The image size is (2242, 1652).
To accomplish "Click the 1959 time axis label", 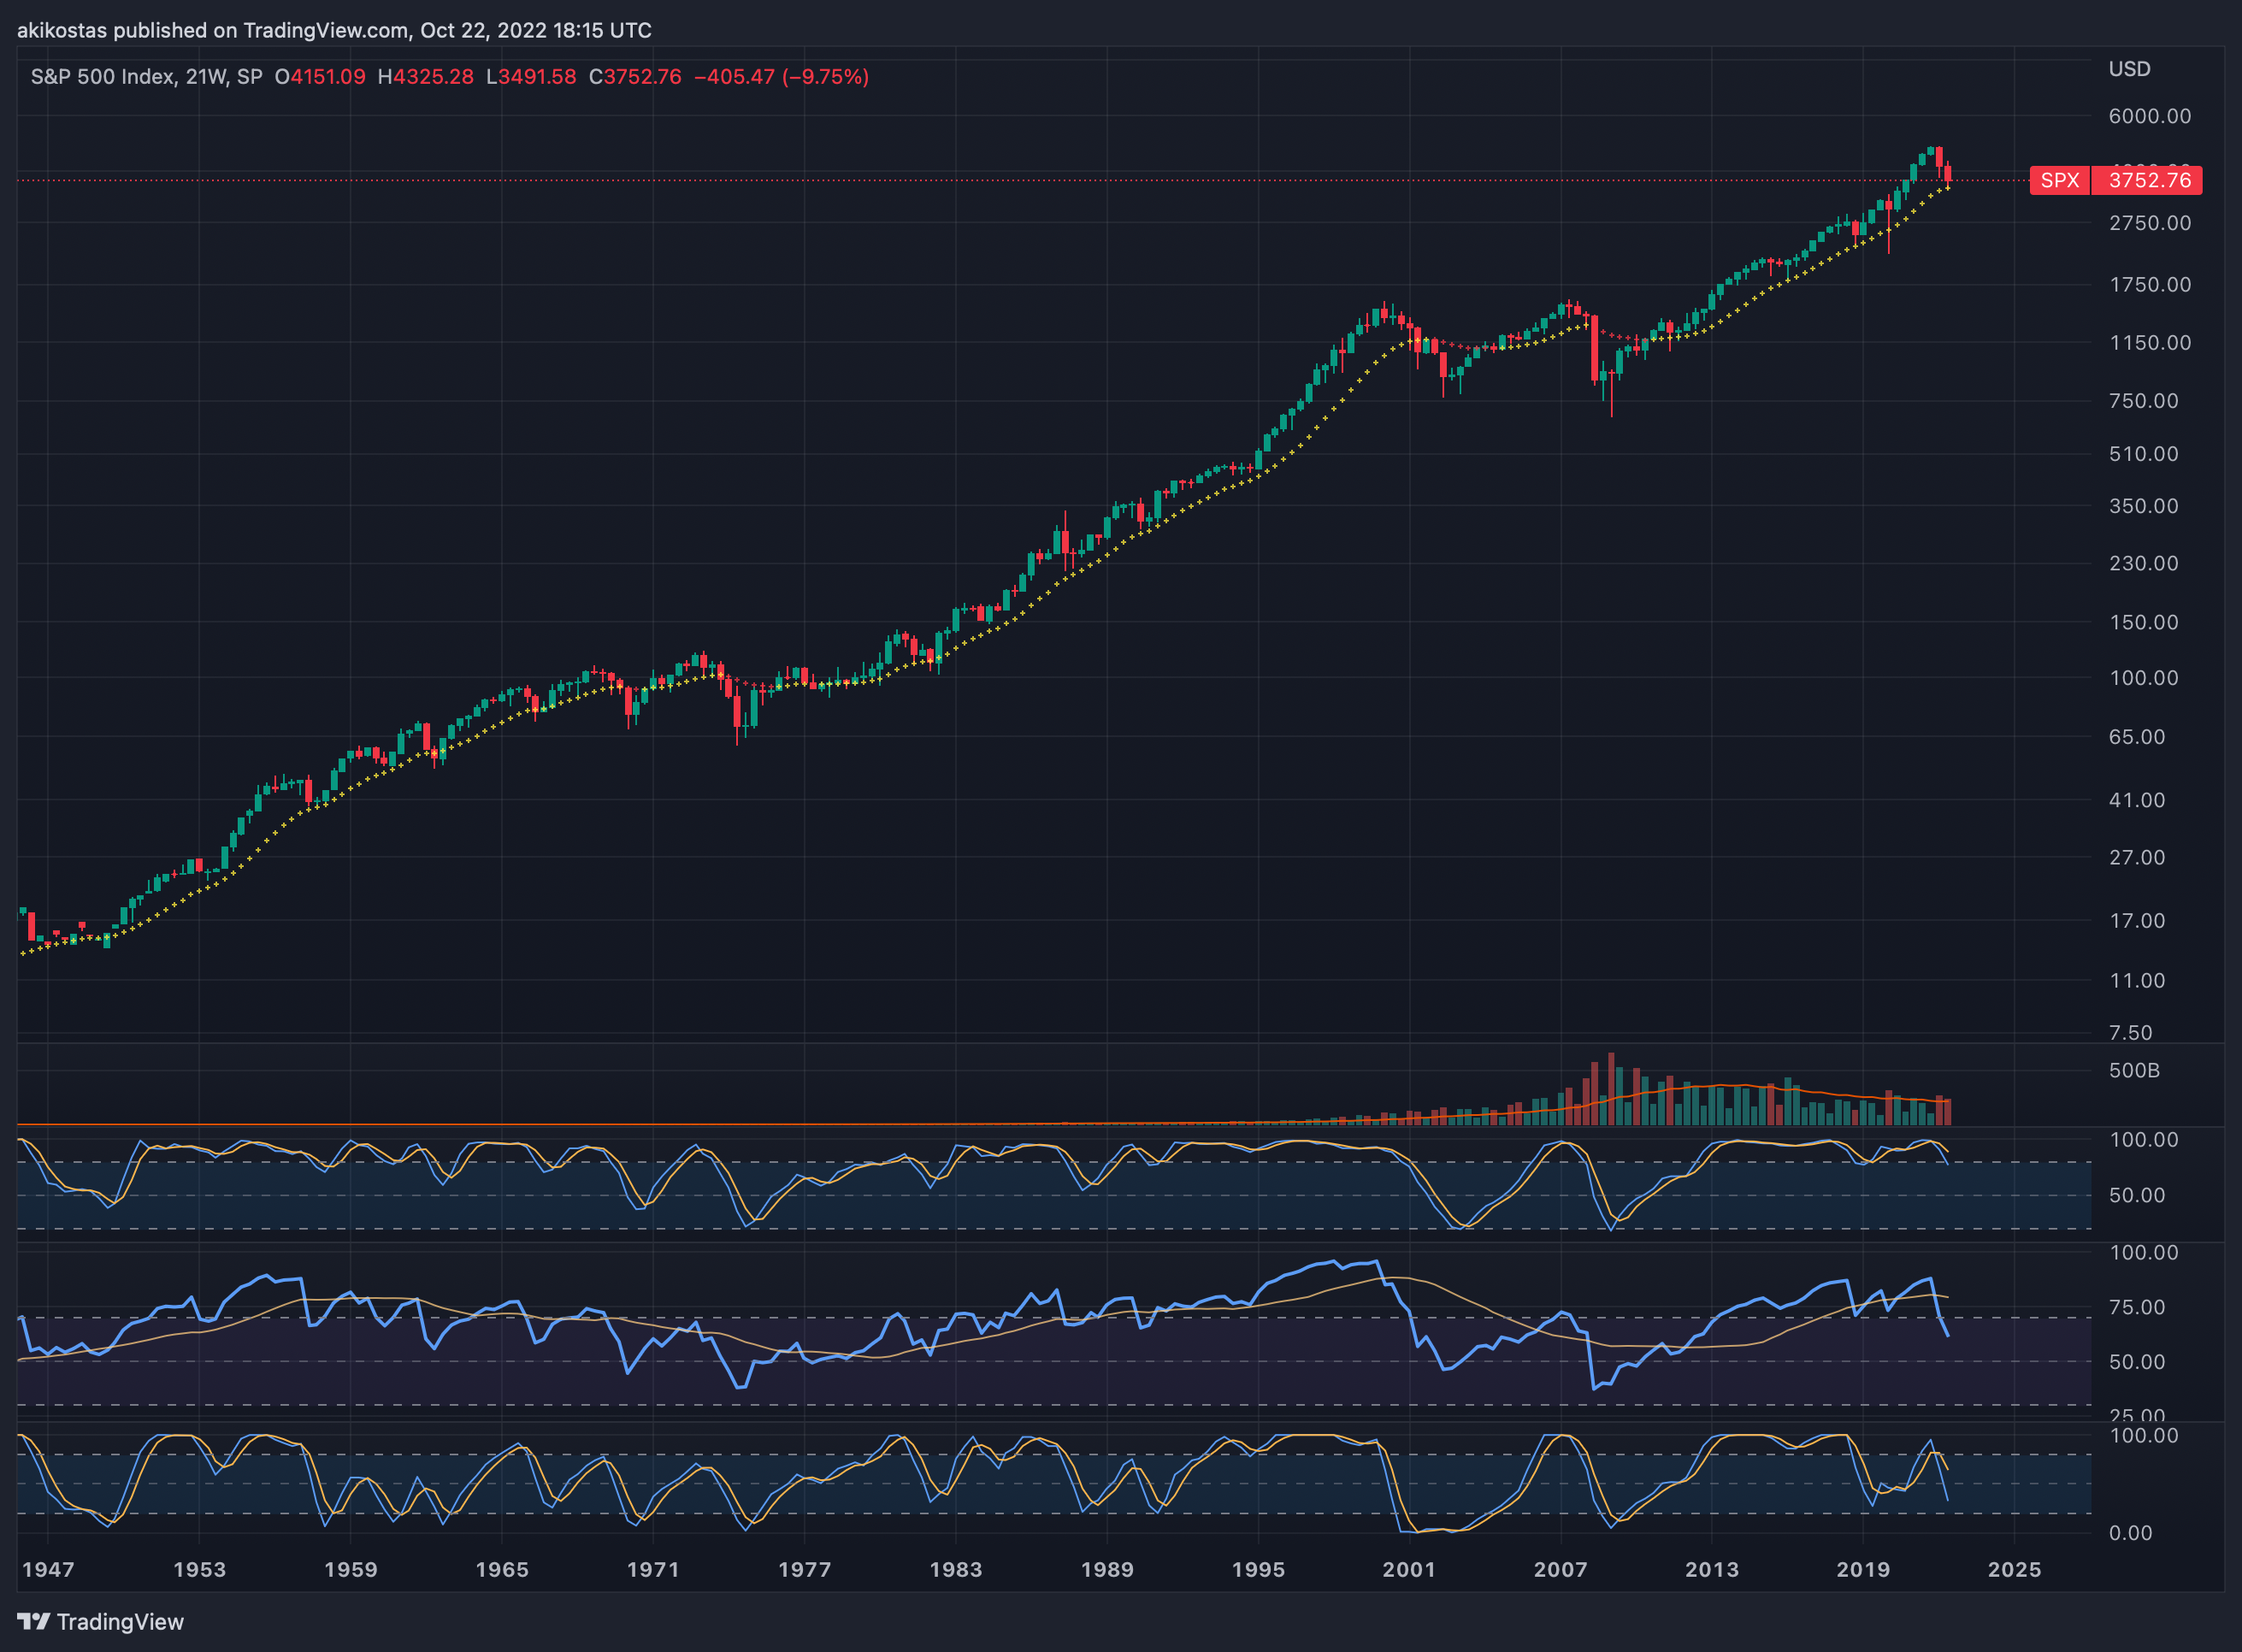I will pyautogui.click(x=351, y=1570).
